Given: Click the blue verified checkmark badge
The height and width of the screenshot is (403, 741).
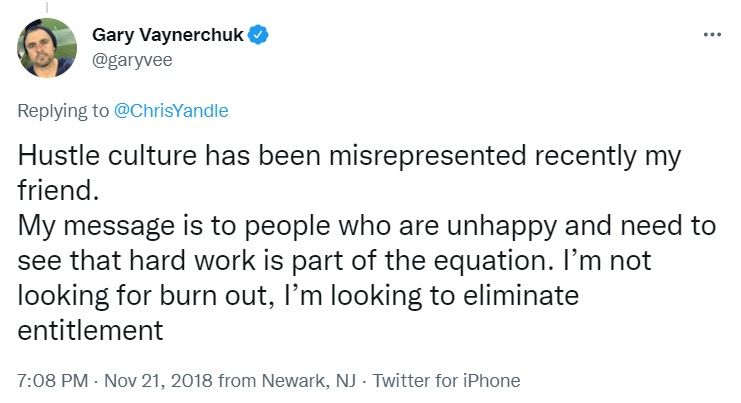Looking at the screenshot, I should [x=258, y=34].
